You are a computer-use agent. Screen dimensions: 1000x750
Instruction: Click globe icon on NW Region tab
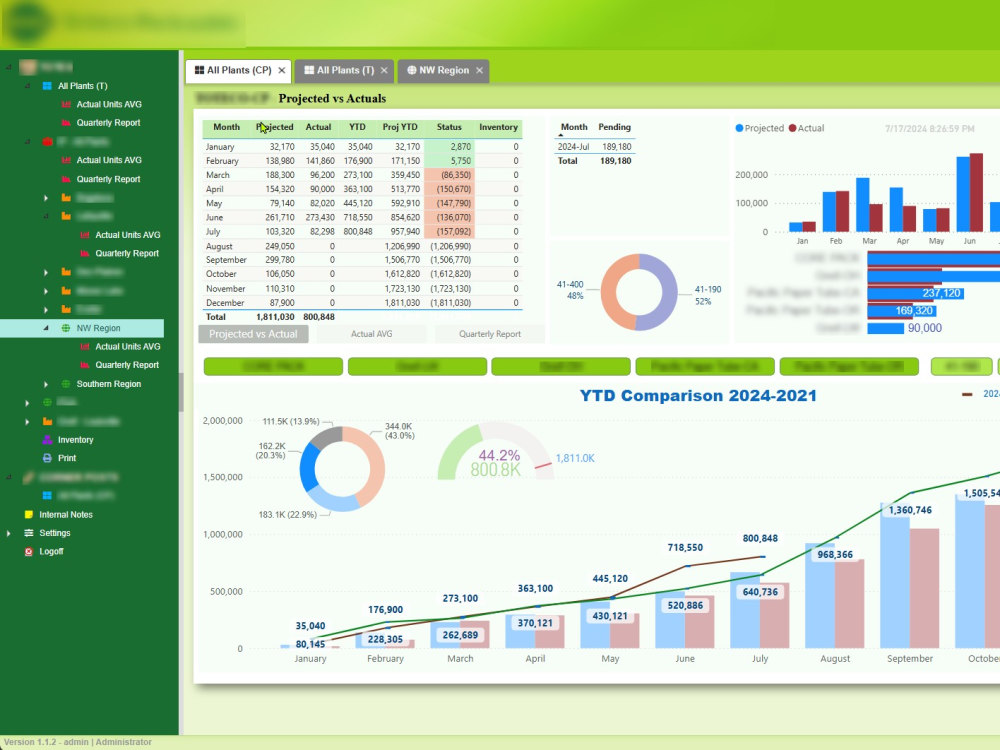tap(411, 70)
